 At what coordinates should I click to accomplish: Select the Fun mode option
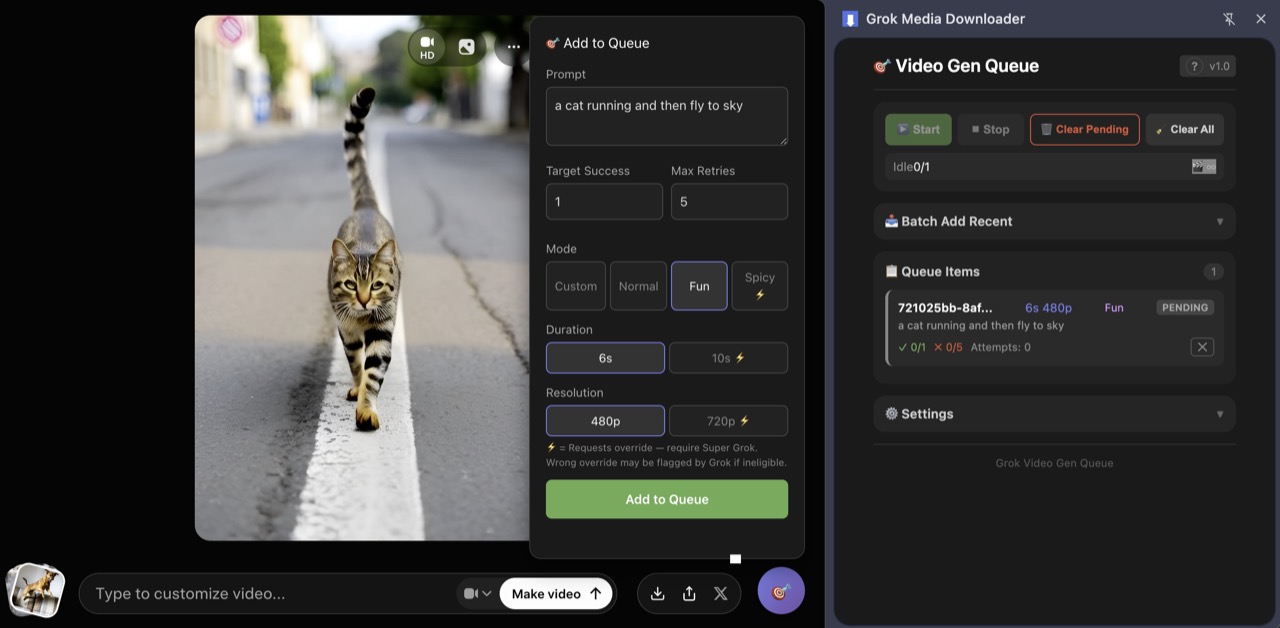tap(698, 285)
